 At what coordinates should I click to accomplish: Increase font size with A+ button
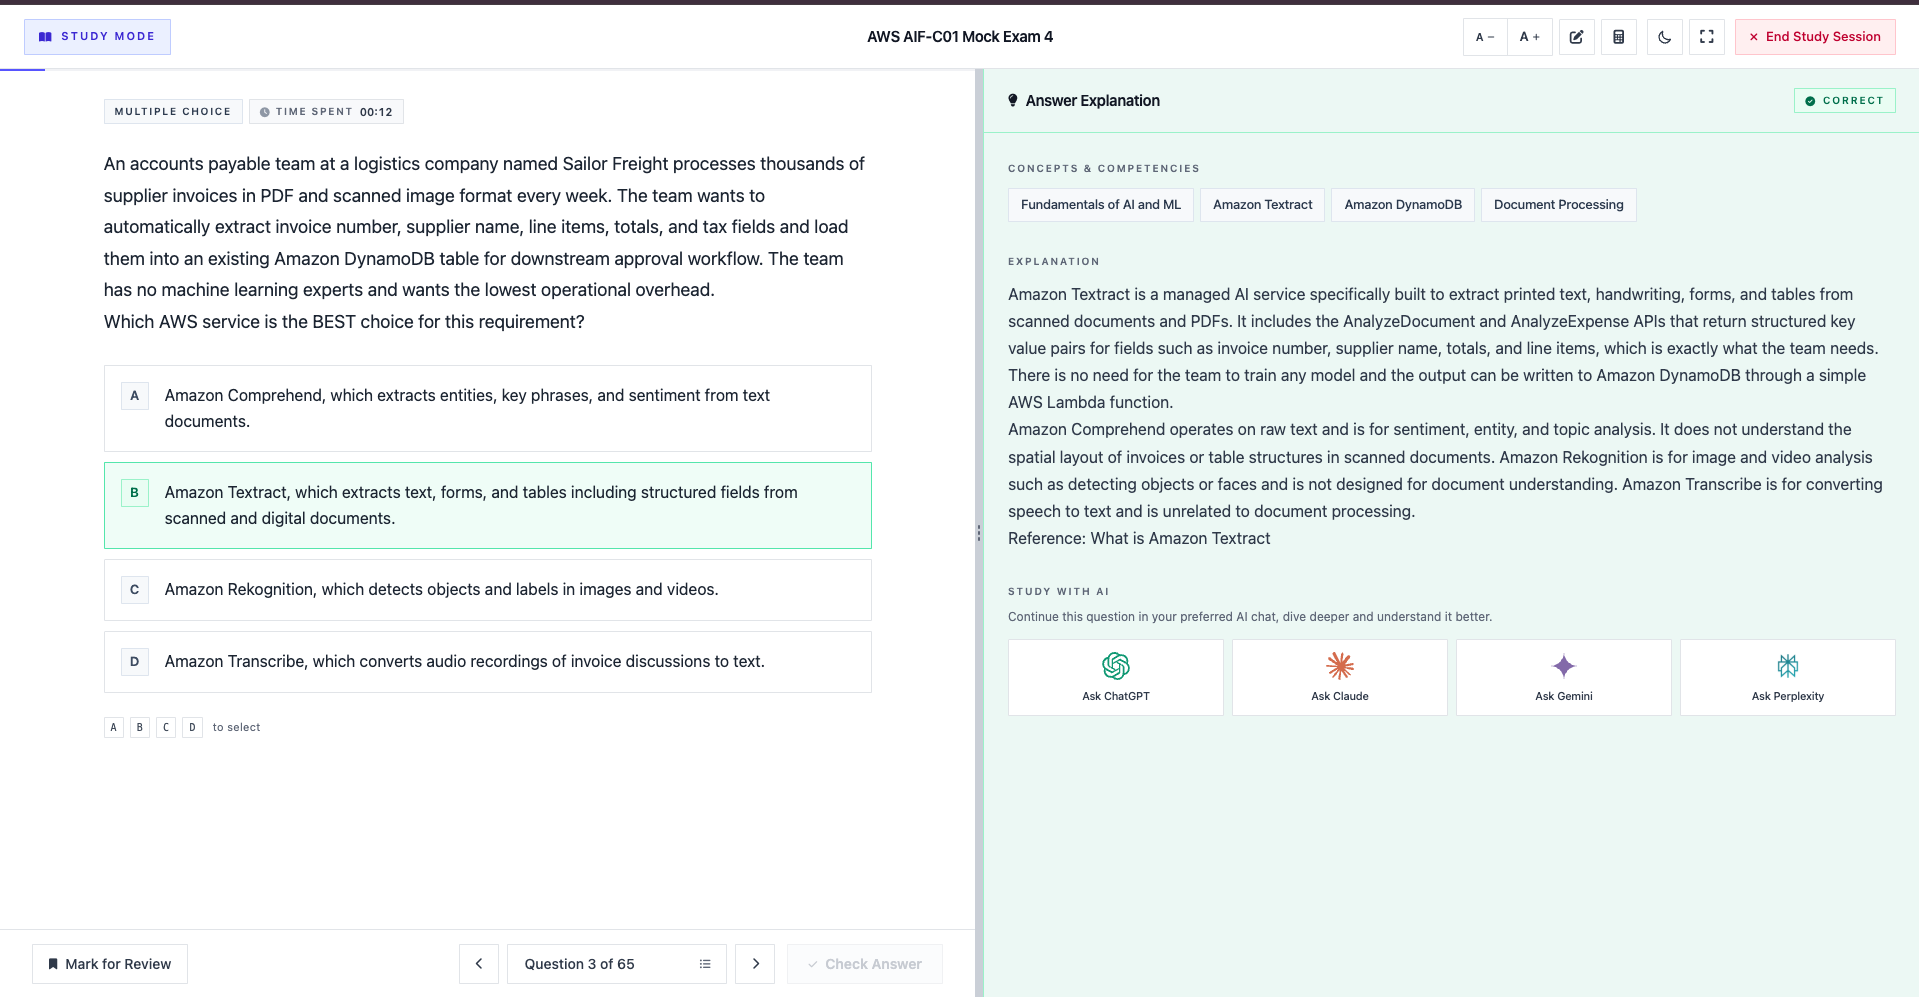click(x=1530, y=37)
